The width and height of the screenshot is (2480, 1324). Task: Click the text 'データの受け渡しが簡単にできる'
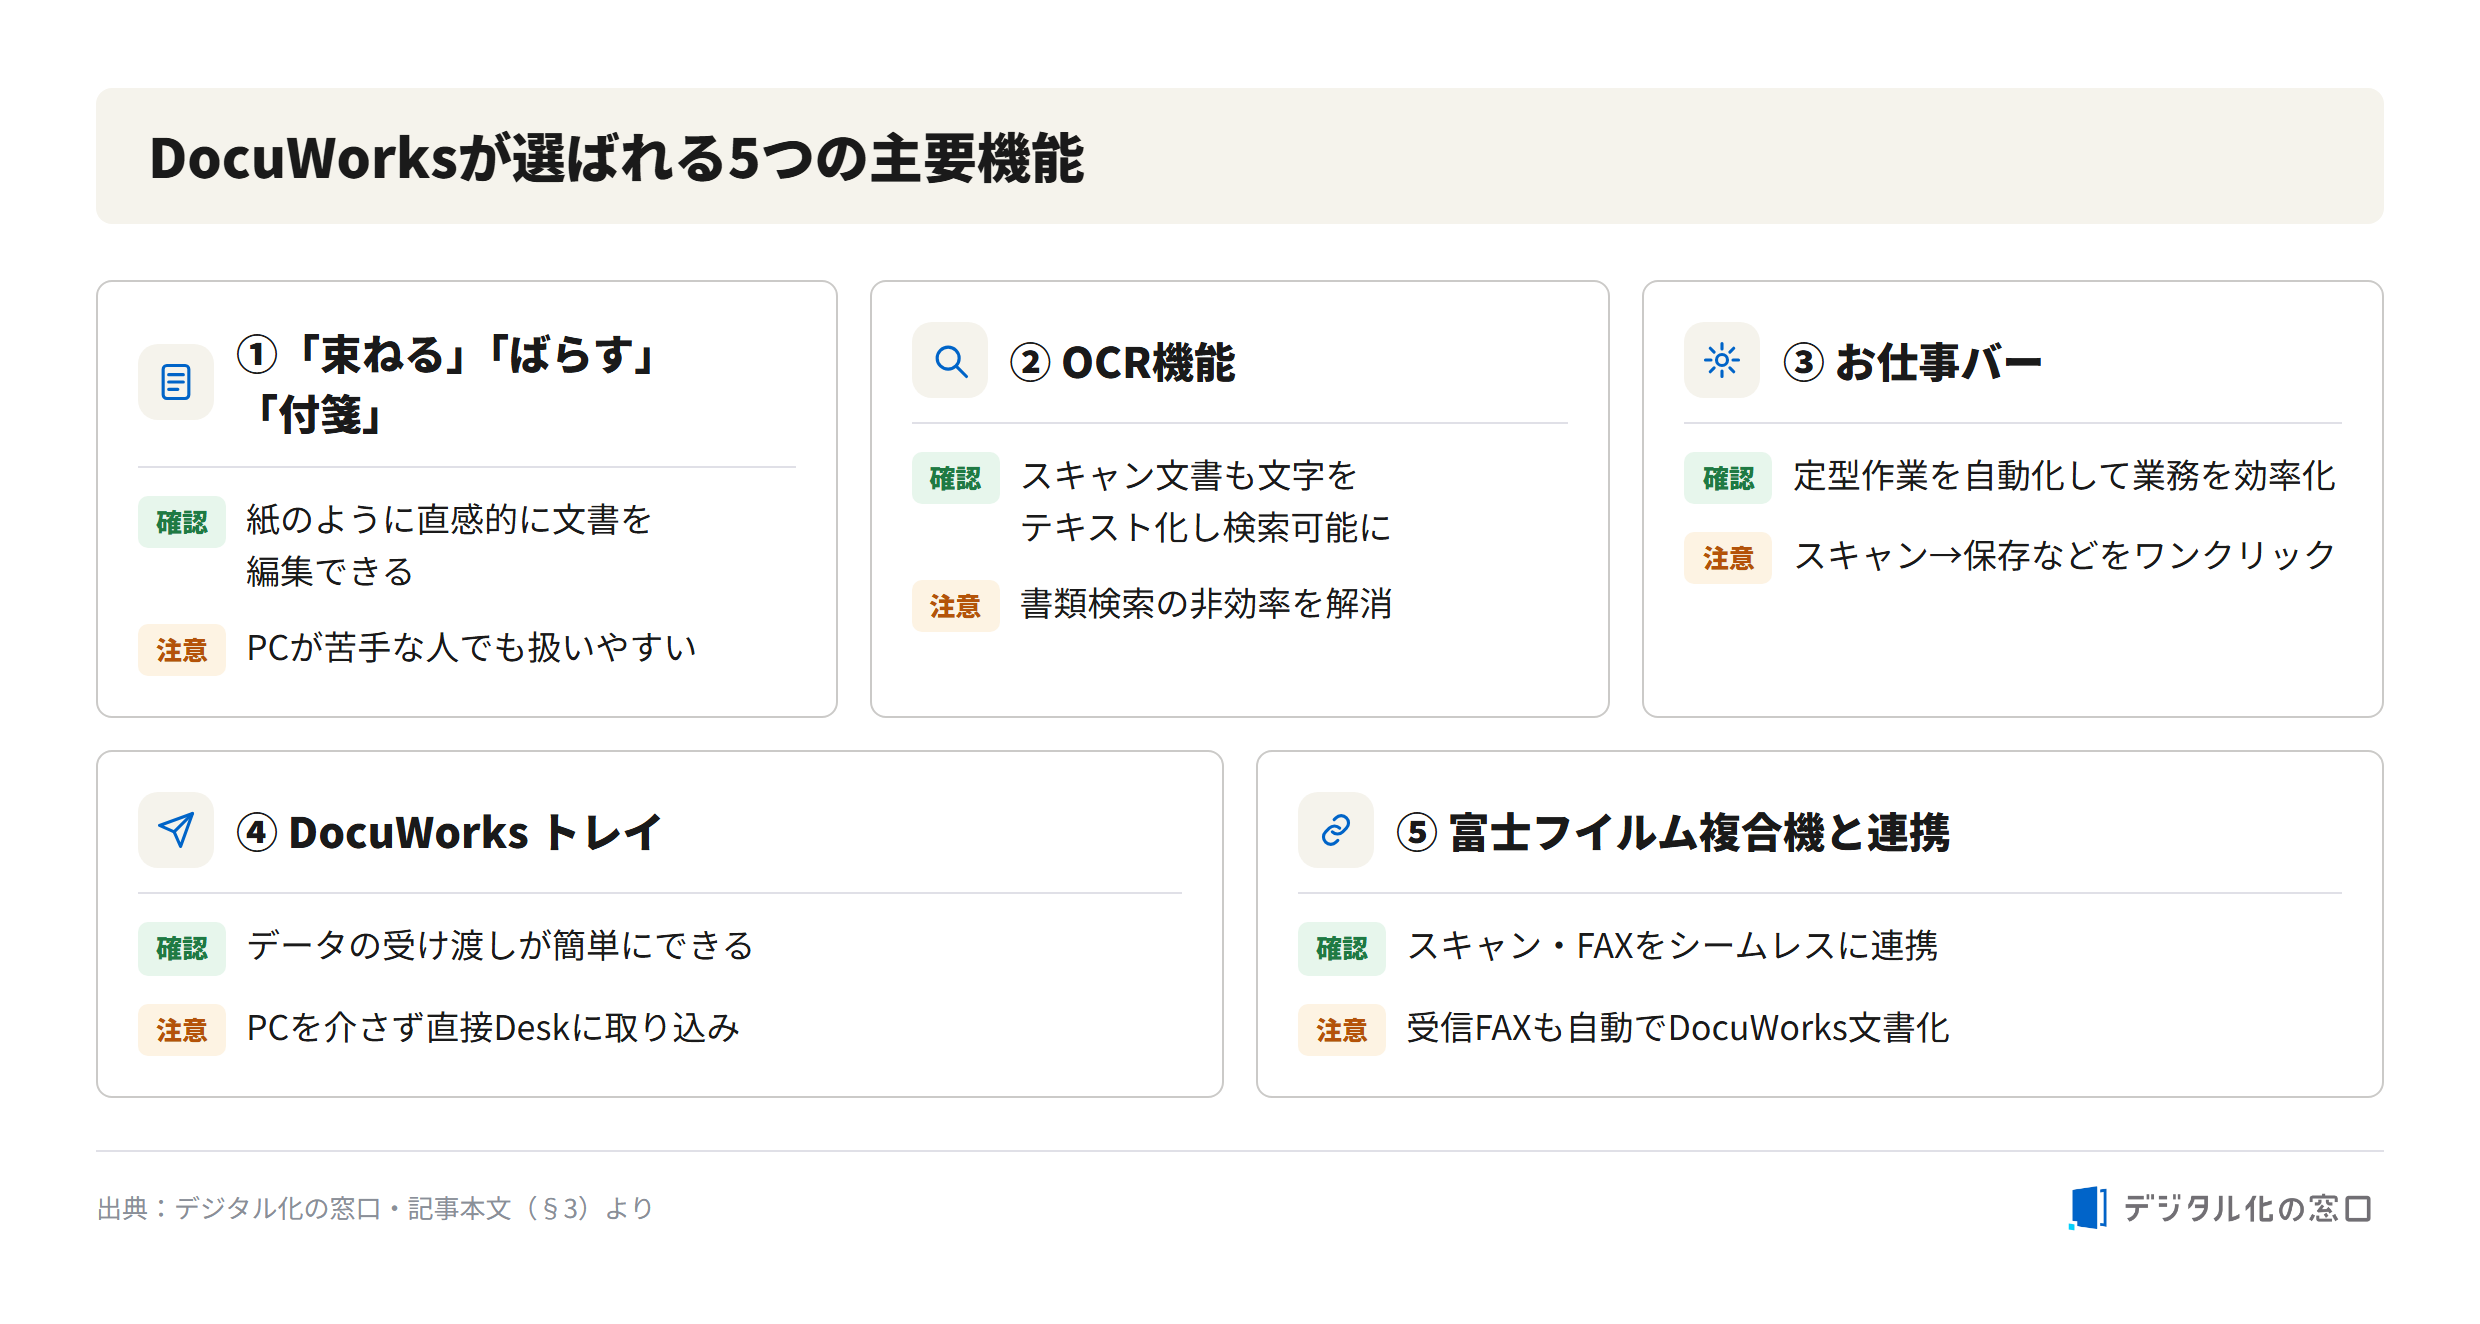coord(500,946)
